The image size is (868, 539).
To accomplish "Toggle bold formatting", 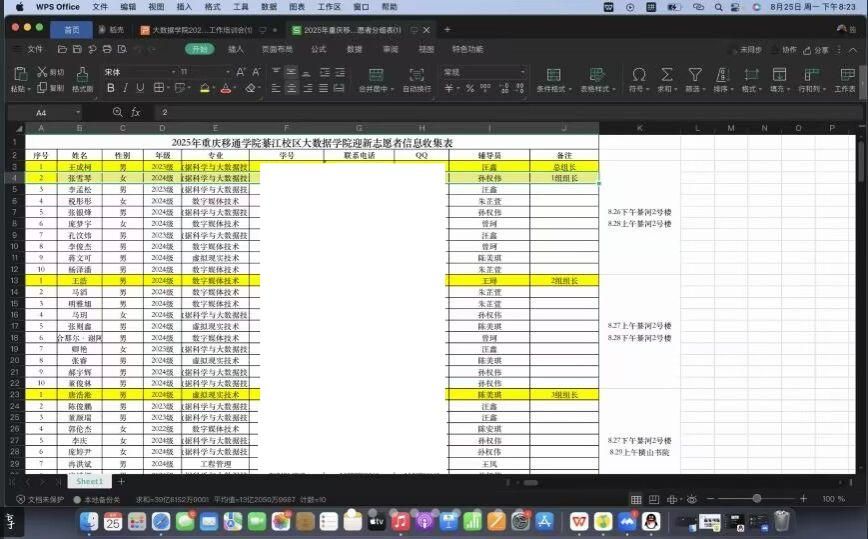I will click(x=109, y=89).
